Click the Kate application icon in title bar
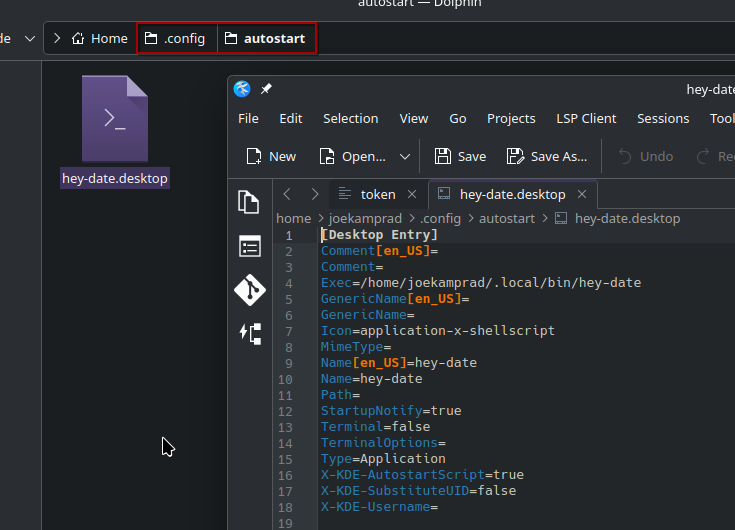 point(242,89)
